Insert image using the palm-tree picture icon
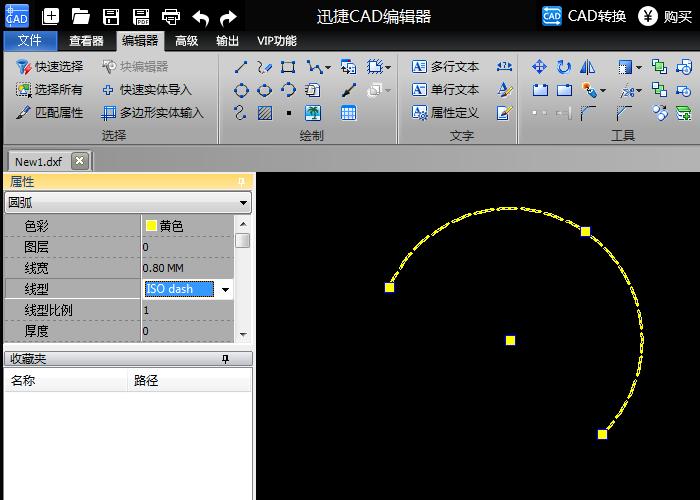The width and height of the screenshot is (700, 500). 313,113
